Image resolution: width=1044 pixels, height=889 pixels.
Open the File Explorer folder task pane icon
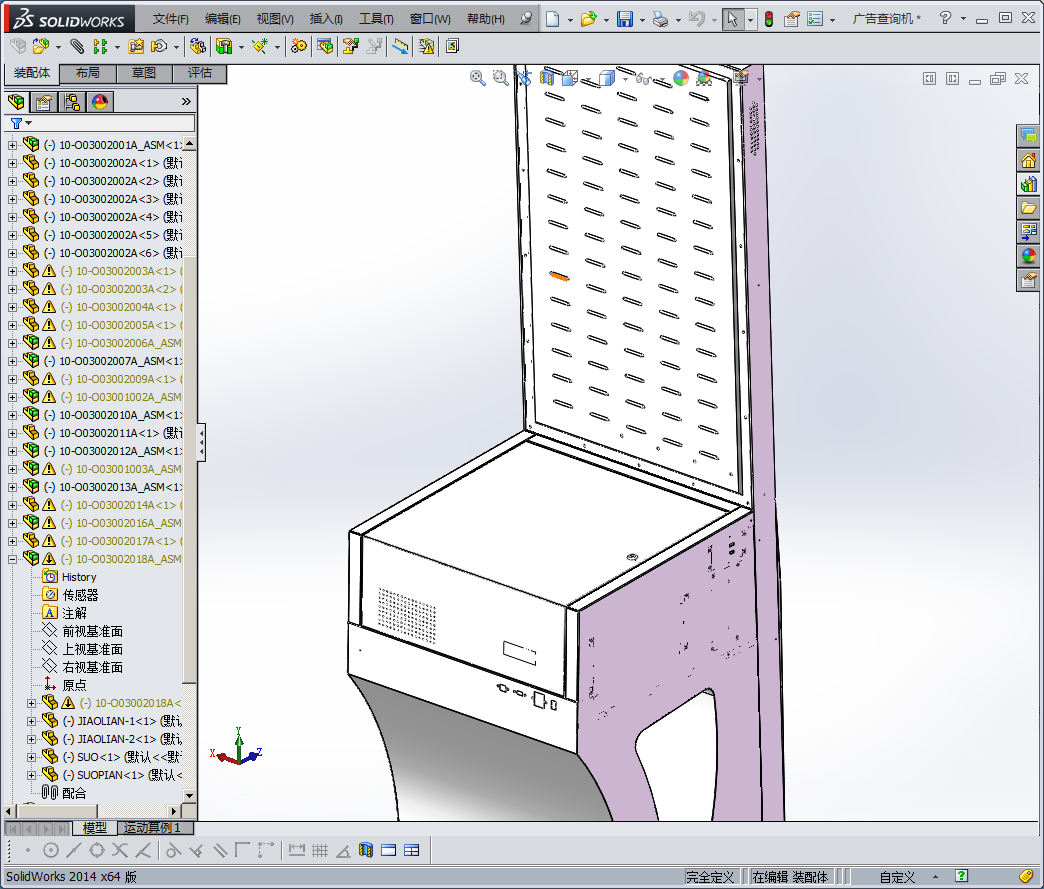point(1029,208)
